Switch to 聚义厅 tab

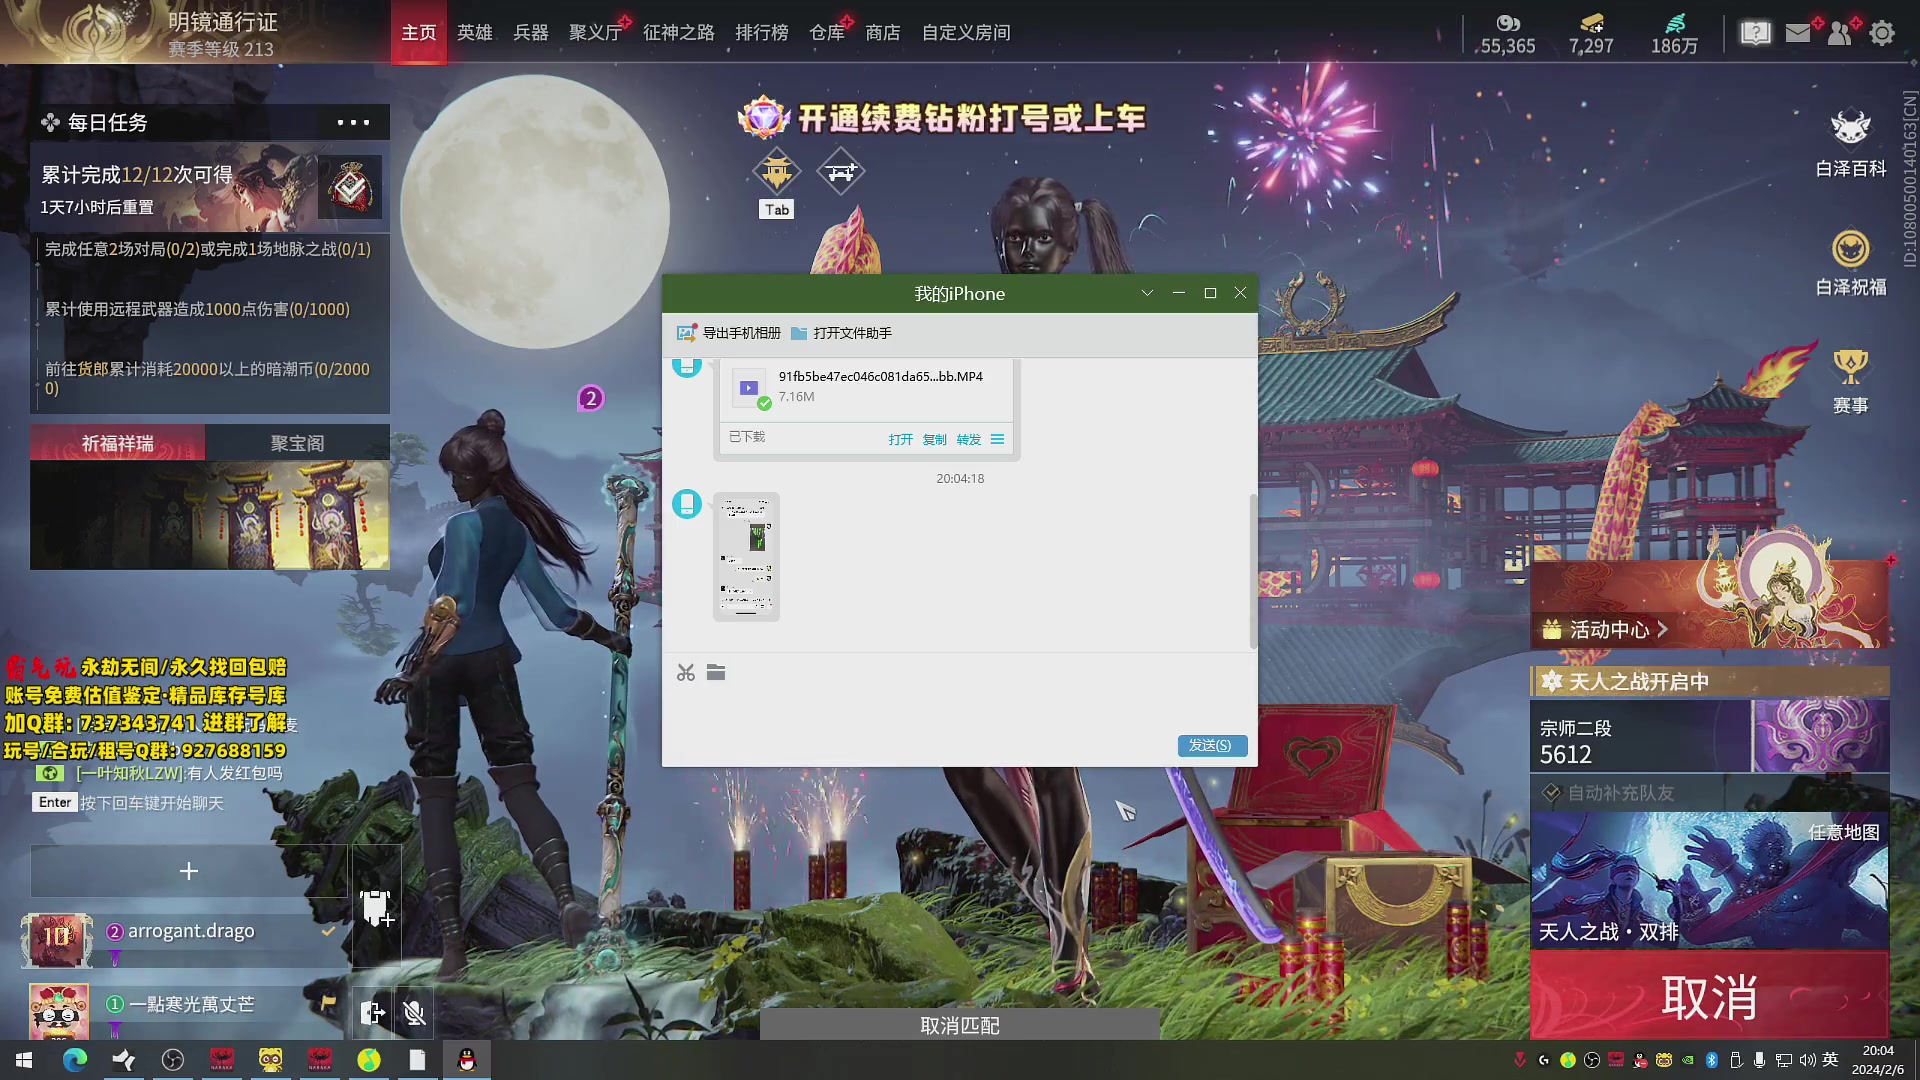(596, 33)
